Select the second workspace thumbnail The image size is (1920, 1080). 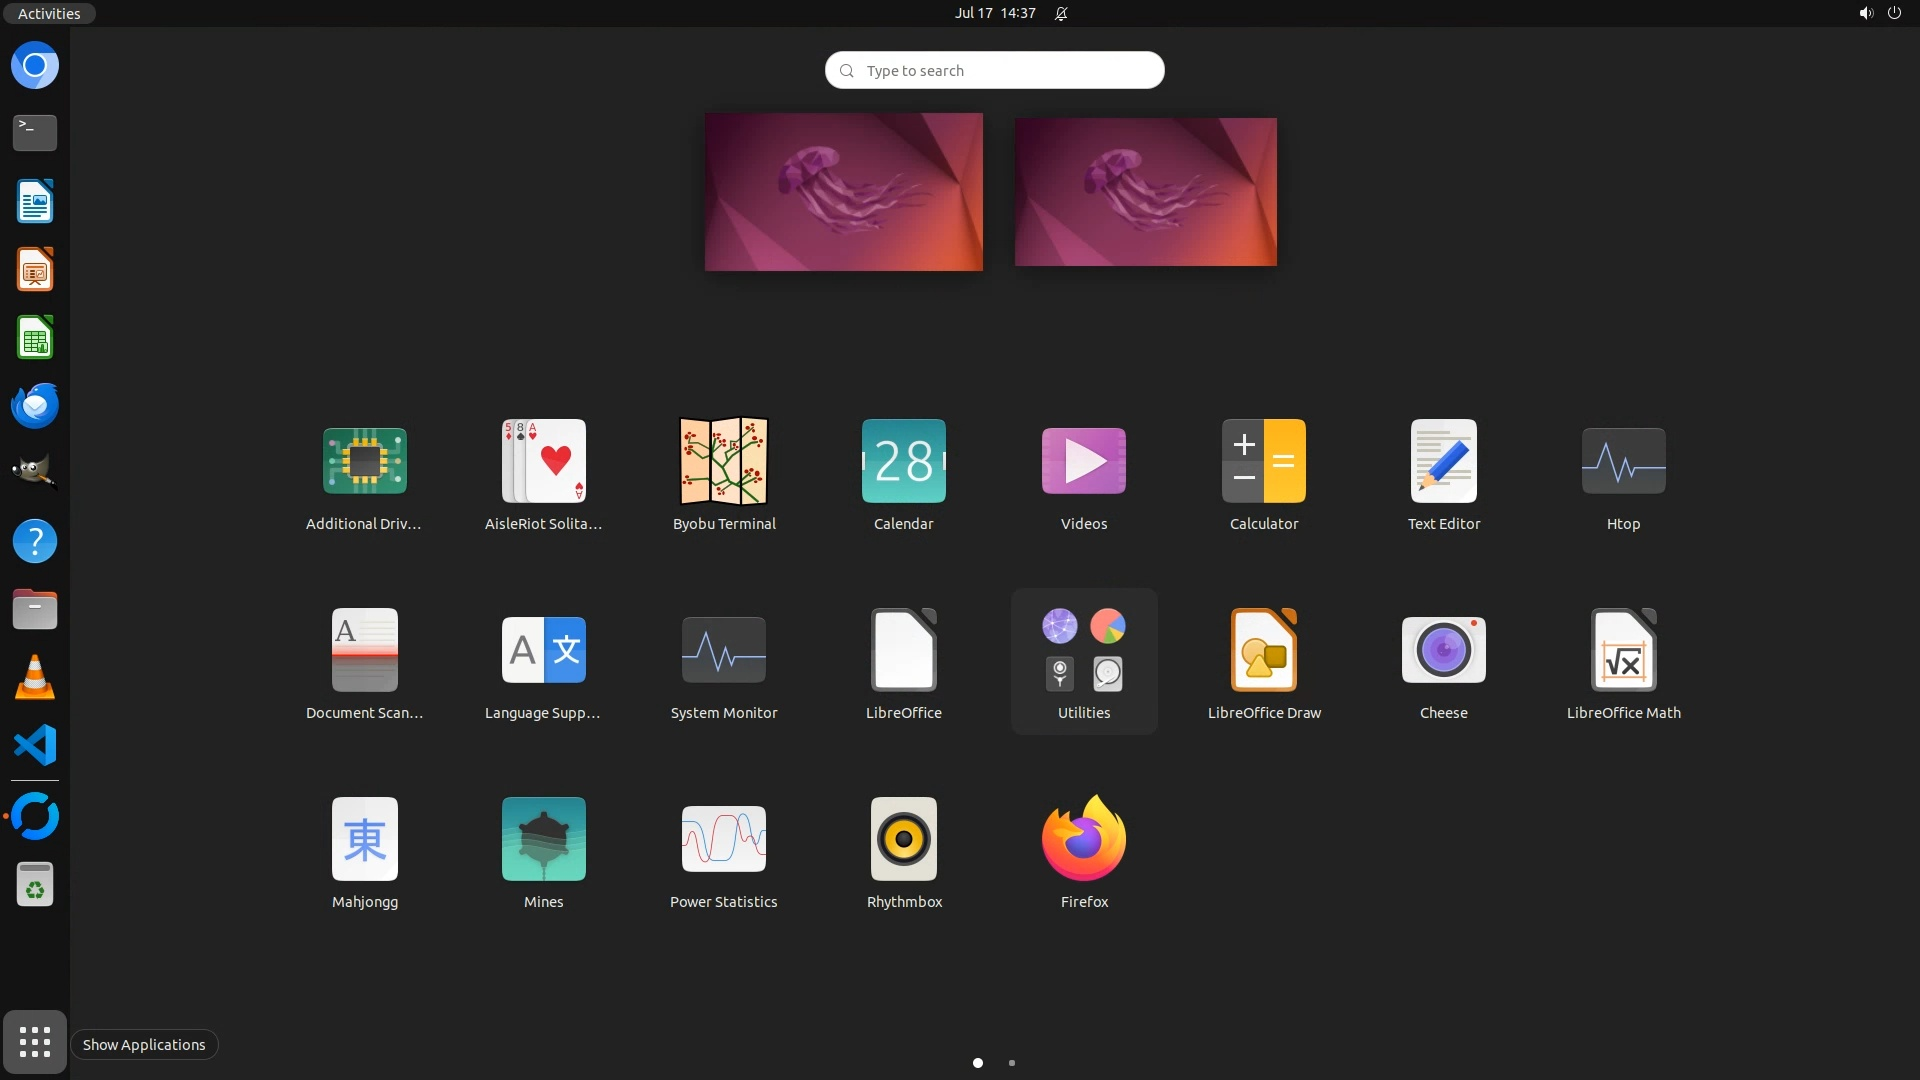tap(1145, 192)
